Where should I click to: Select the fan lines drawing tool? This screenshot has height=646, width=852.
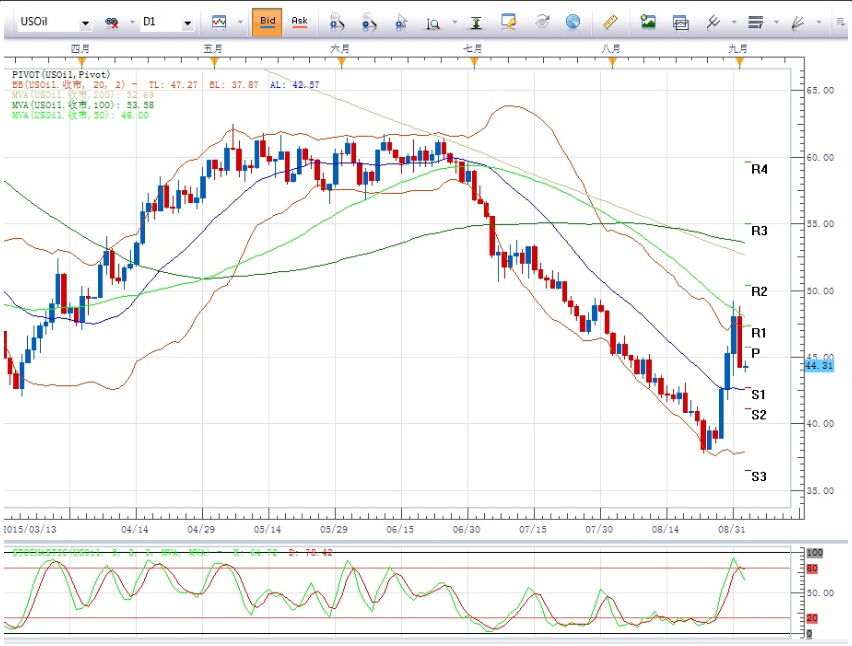798,22
